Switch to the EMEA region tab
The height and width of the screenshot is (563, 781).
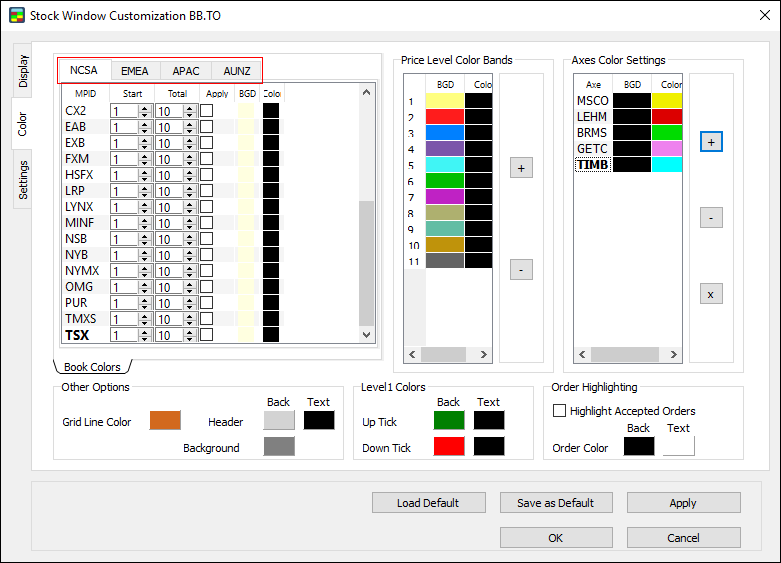(135, 71)
